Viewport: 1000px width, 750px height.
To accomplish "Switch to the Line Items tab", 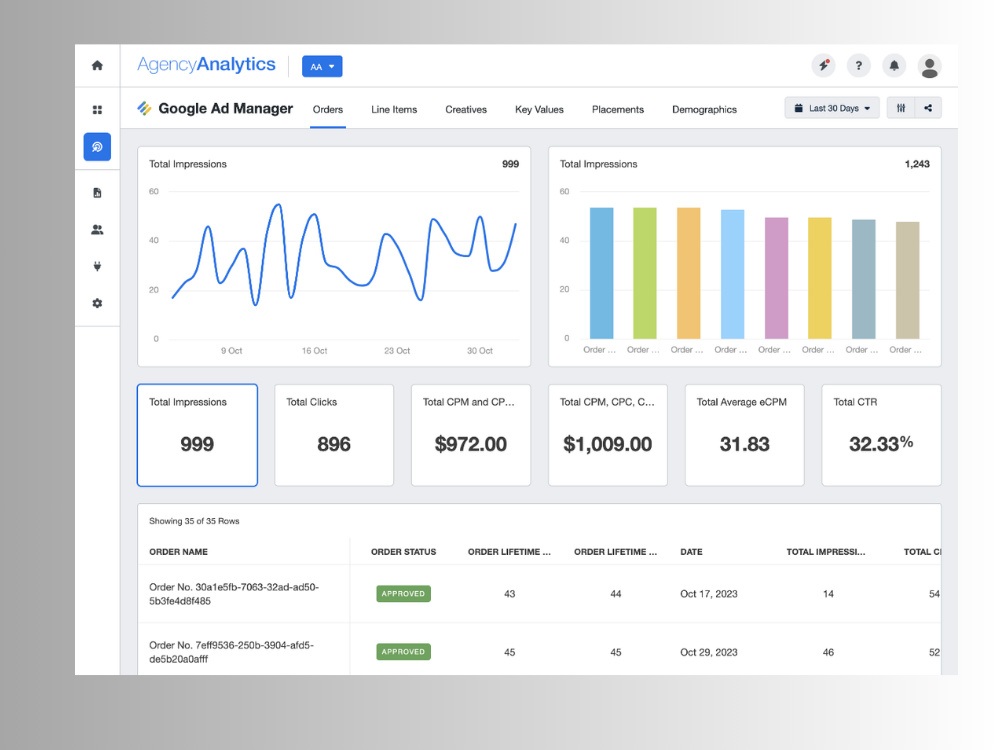I will coord(394,110).
